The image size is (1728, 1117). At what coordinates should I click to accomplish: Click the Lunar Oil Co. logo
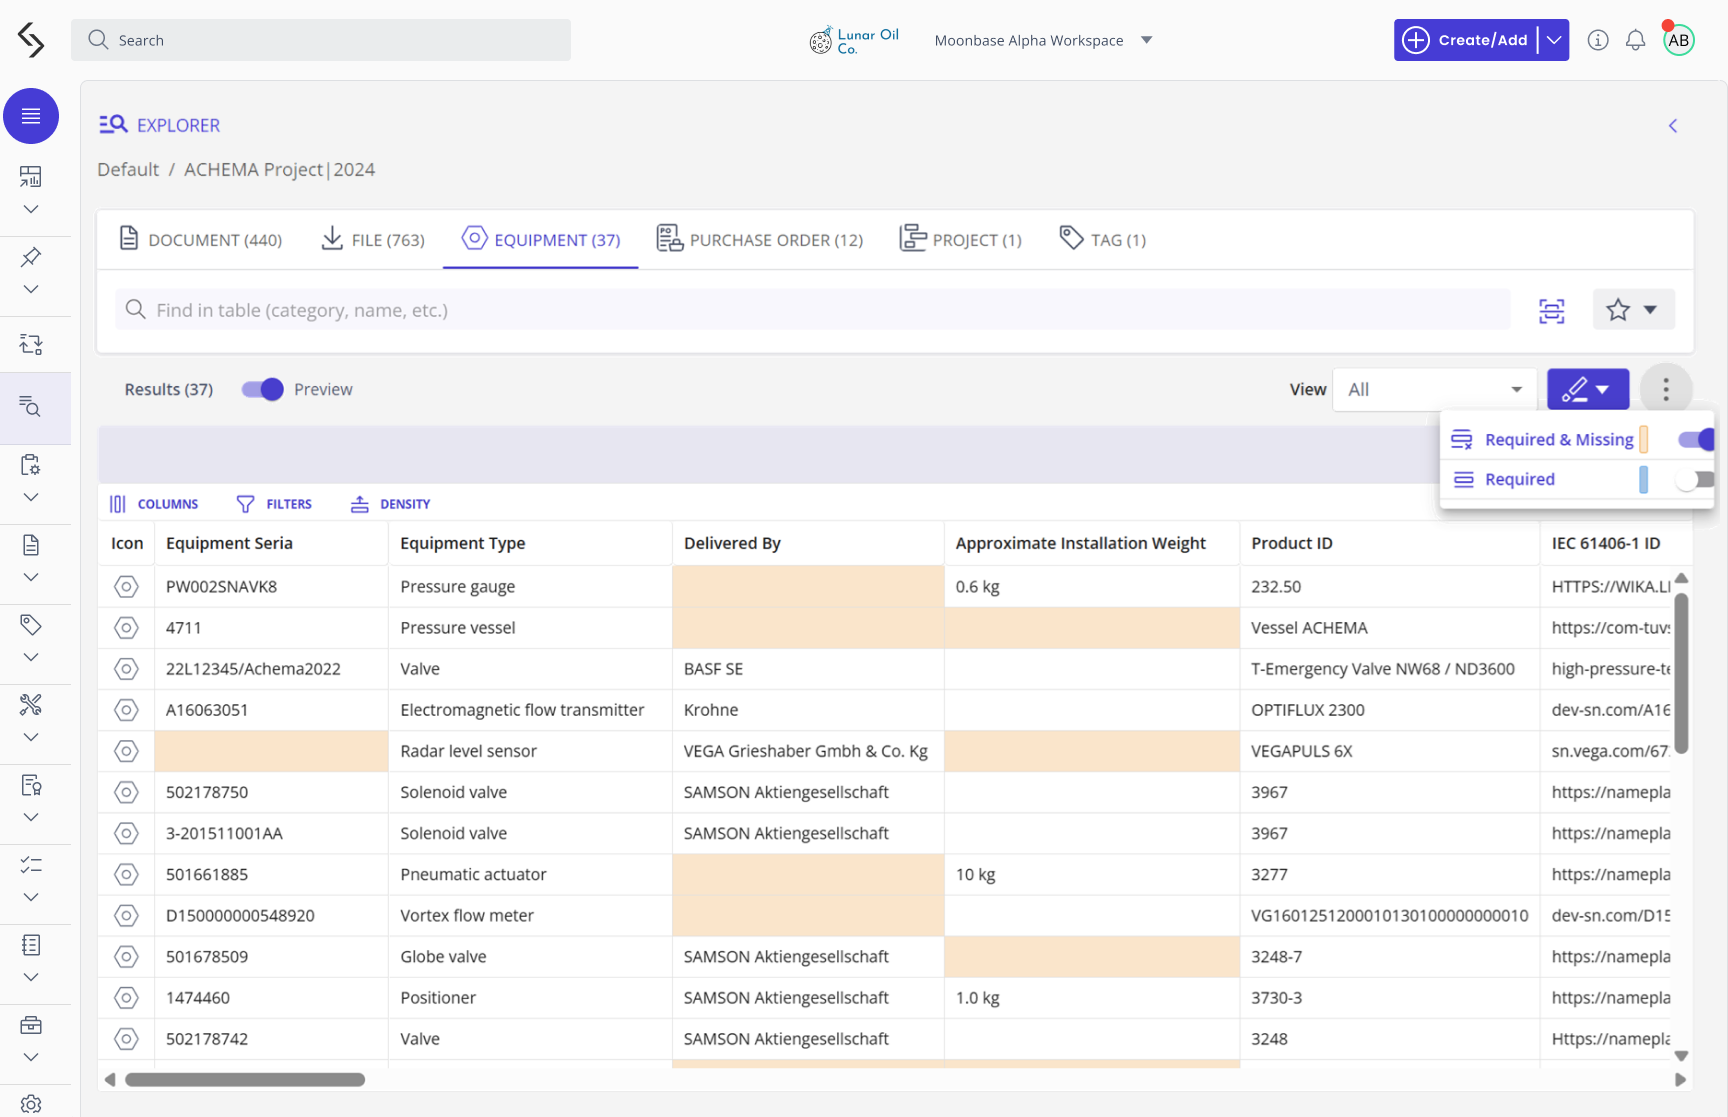pos(854,40)
